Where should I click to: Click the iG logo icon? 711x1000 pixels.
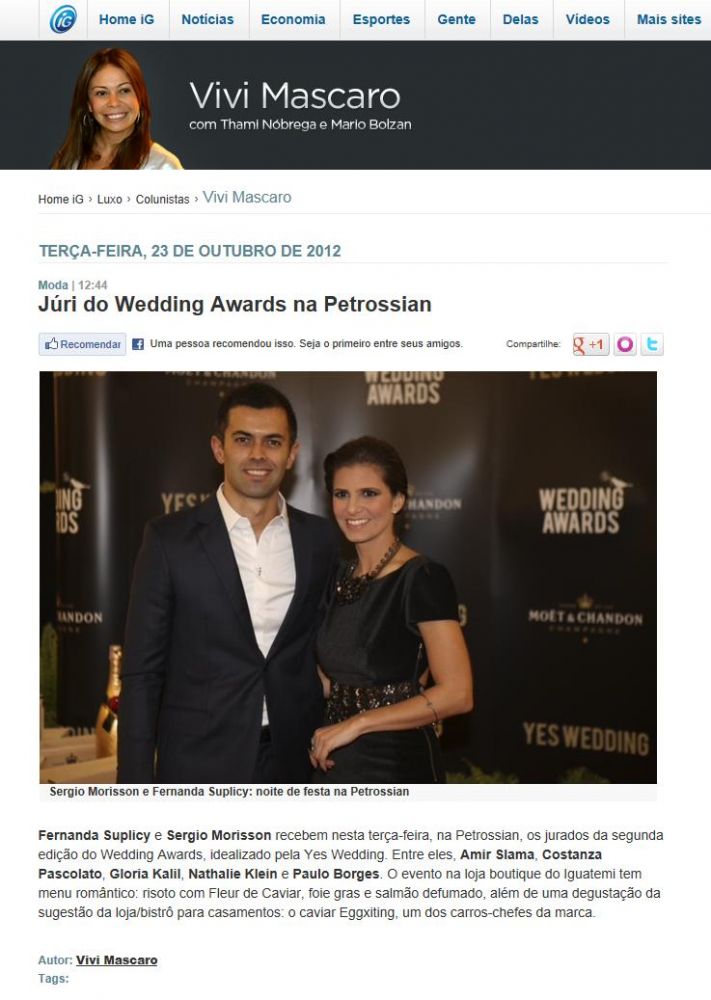tap(63, 19)
